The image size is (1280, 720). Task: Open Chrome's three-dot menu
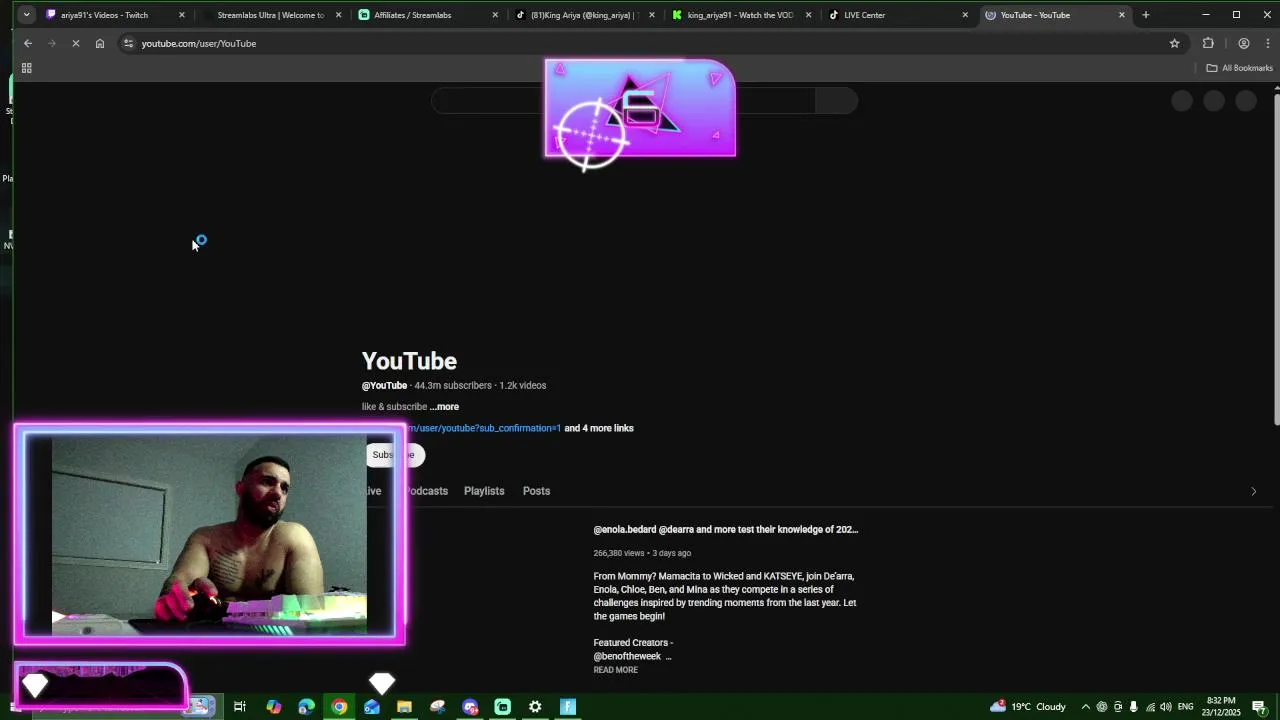tap(1268, 44)
